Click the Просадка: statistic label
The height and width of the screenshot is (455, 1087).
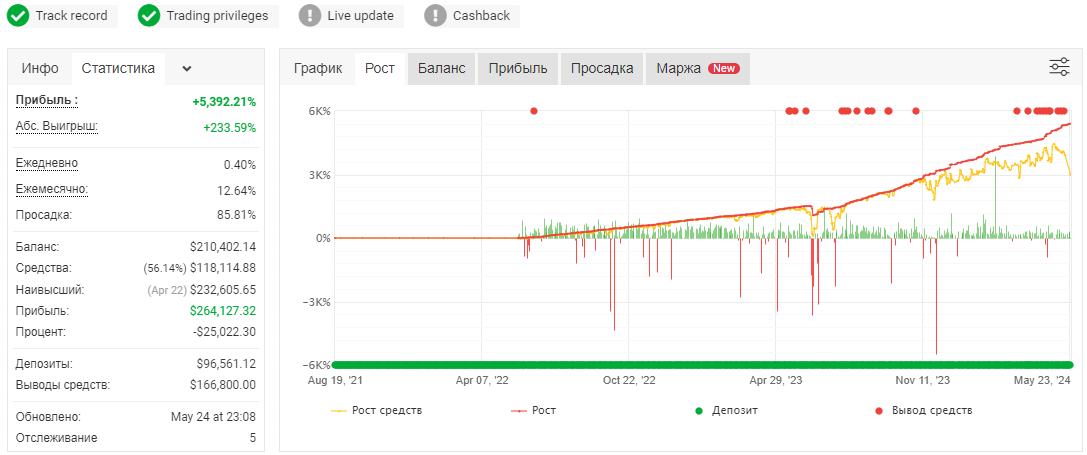pyautogui.click(x=44, y=215)
